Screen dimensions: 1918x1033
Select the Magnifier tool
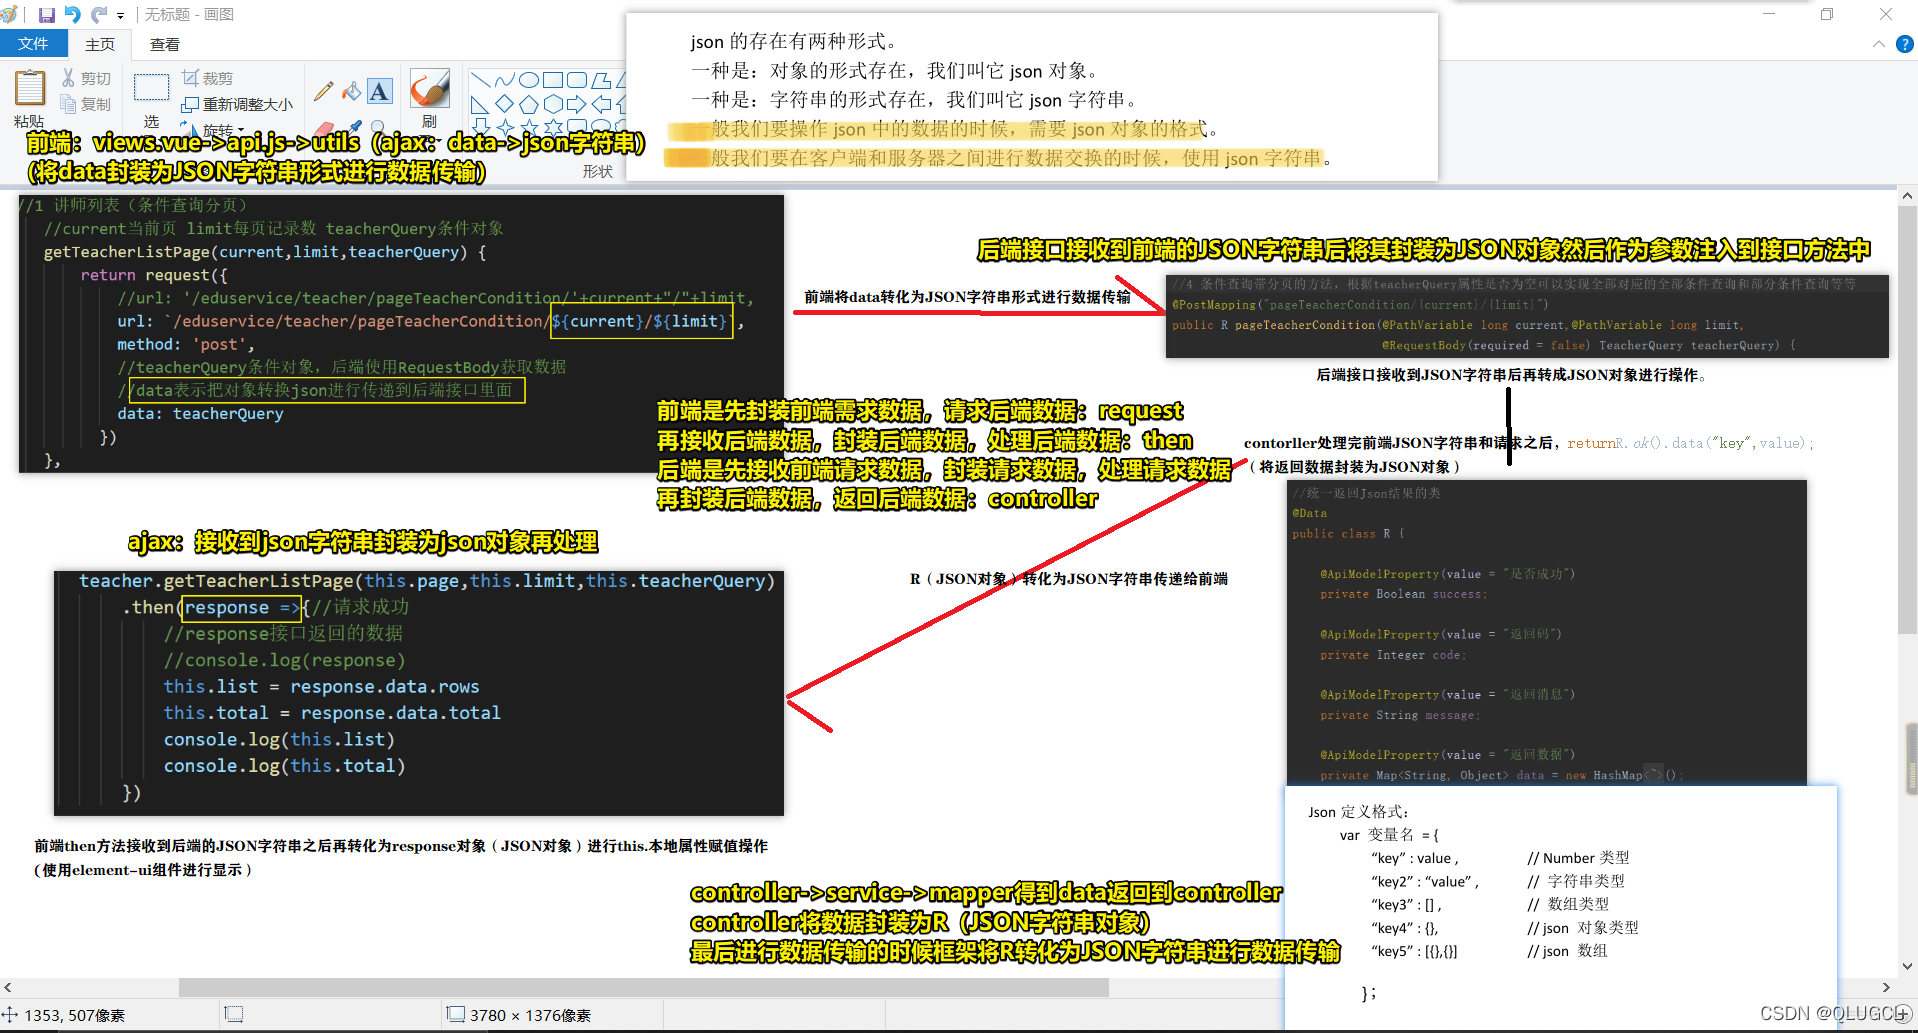[378, 127]
